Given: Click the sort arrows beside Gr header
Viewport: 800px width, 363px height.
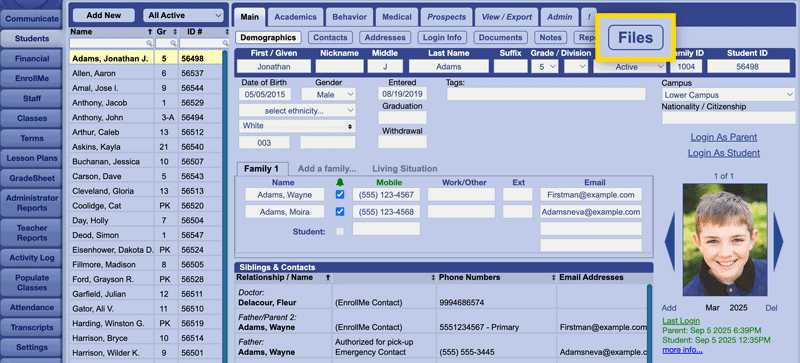Looking at the screenshot, I should [175, 32].
